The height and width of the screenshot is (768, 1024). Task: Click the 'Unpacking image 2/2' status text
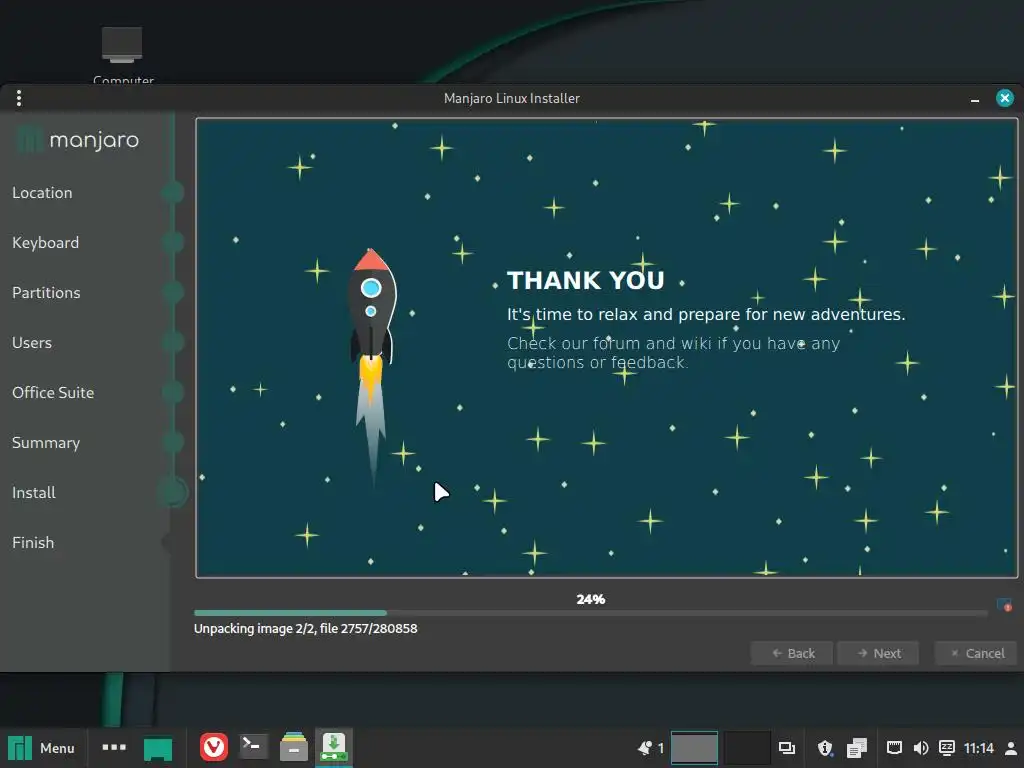[x=306, y=628]
